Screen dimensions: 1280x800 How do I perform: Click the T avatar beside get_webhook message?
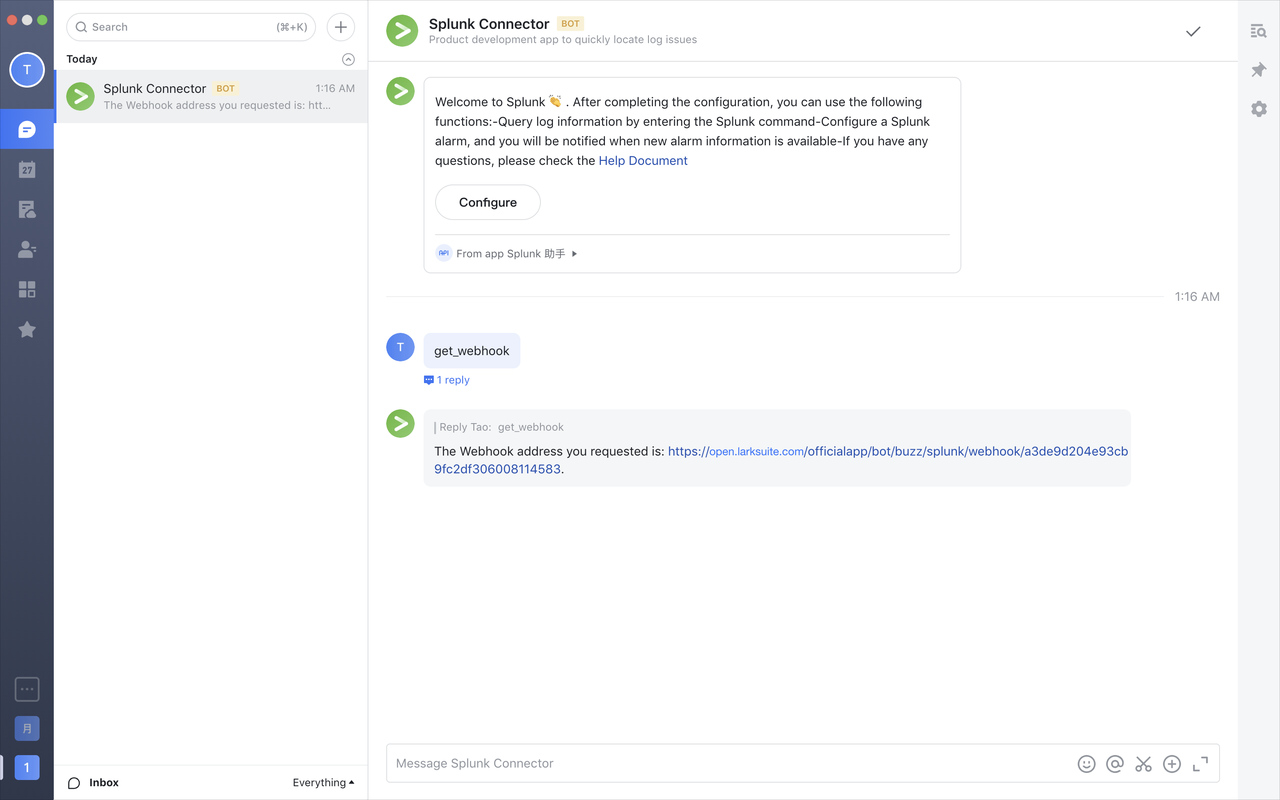click(400, 347)
